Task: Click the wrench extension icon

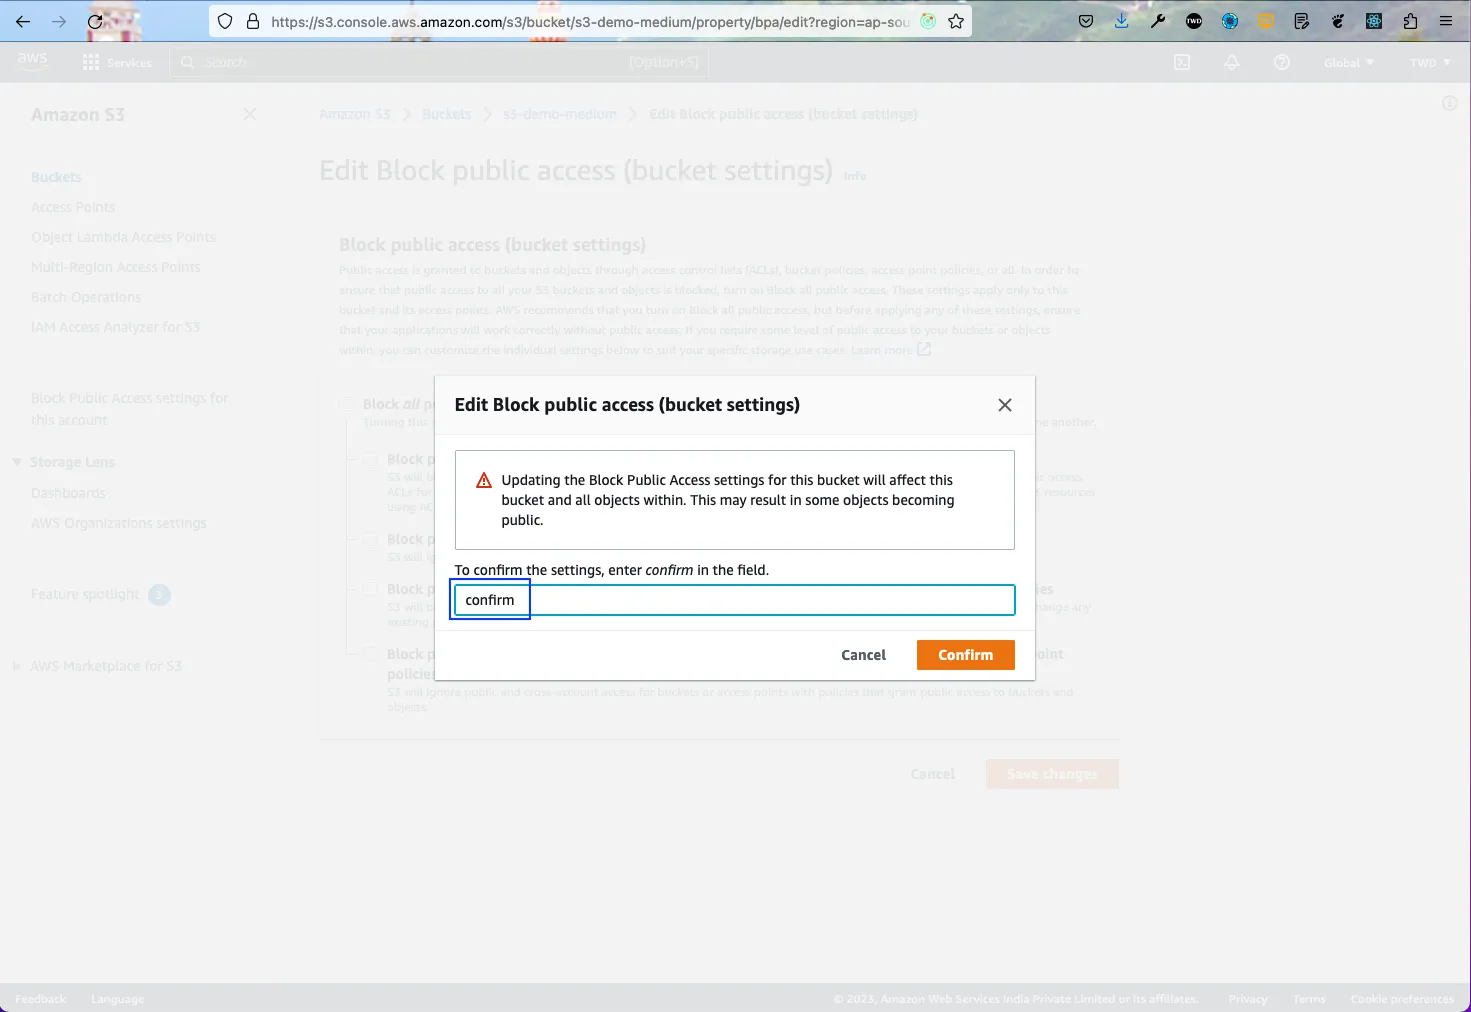Action: 1158,21
